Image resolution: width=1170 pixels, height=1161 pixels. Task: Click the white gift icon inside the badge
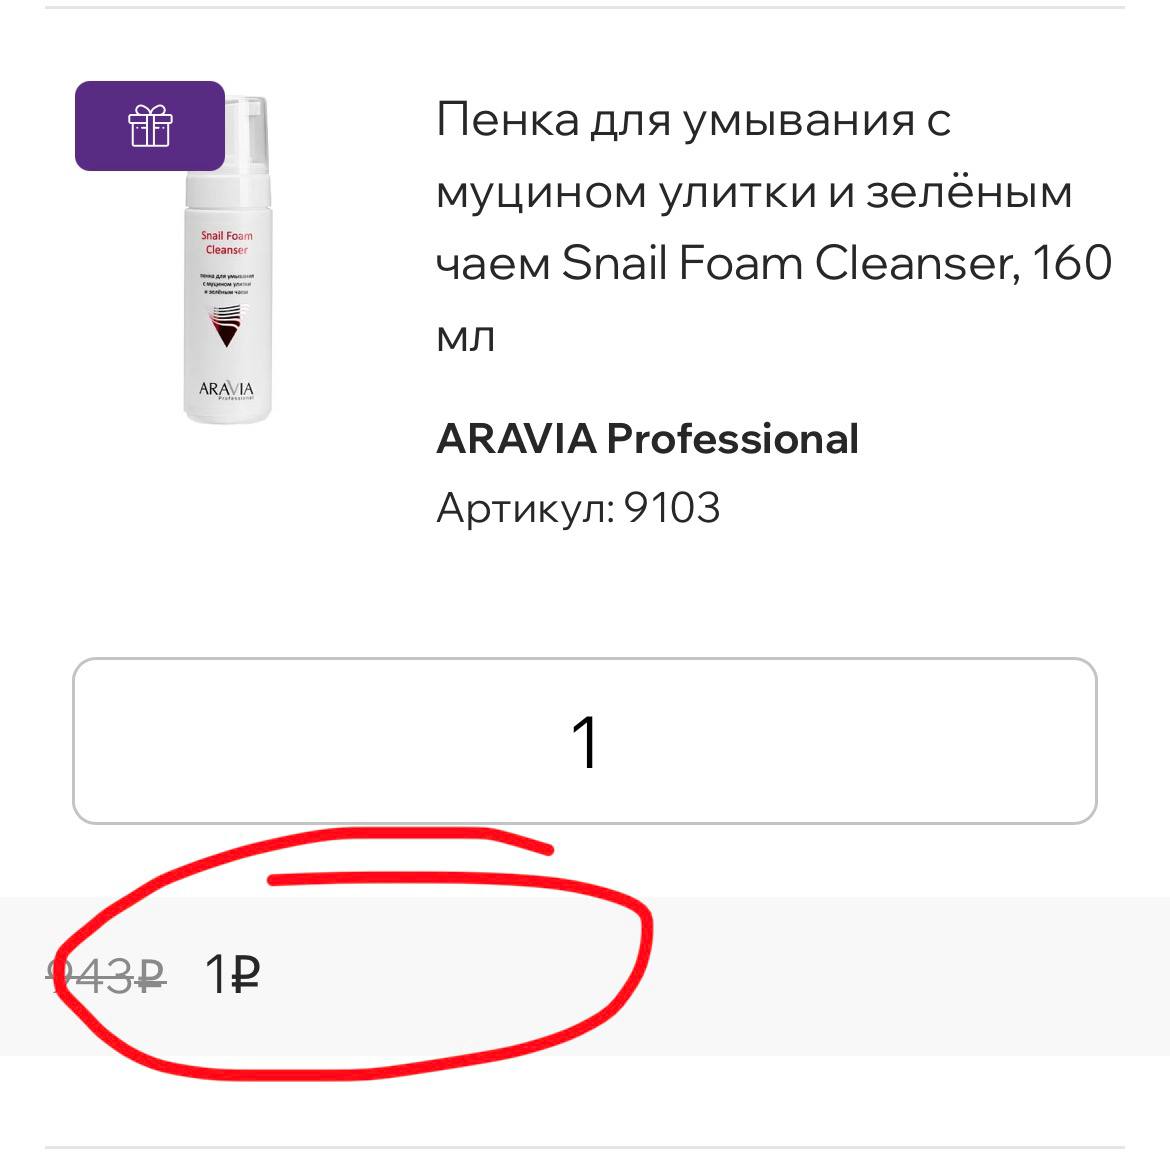pos(150,125)
